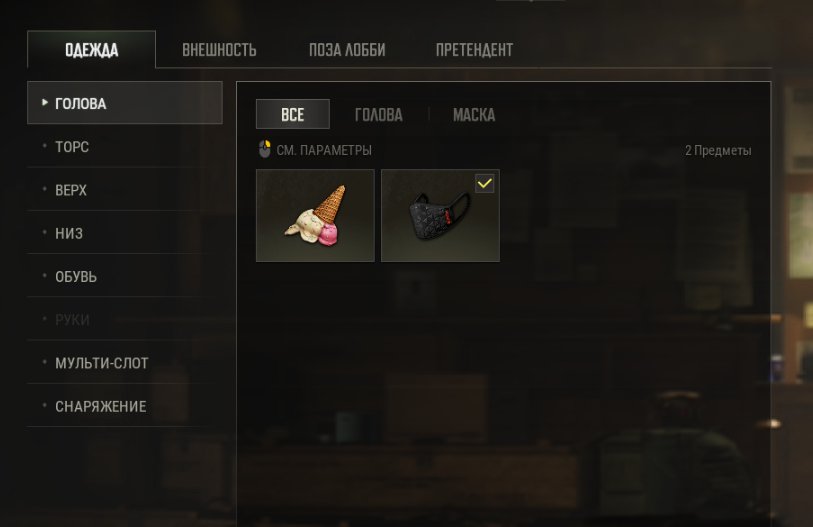Screen dimensions: 813x527
Task: Filter items by МАСКА
Action: [x=474, y=115]
